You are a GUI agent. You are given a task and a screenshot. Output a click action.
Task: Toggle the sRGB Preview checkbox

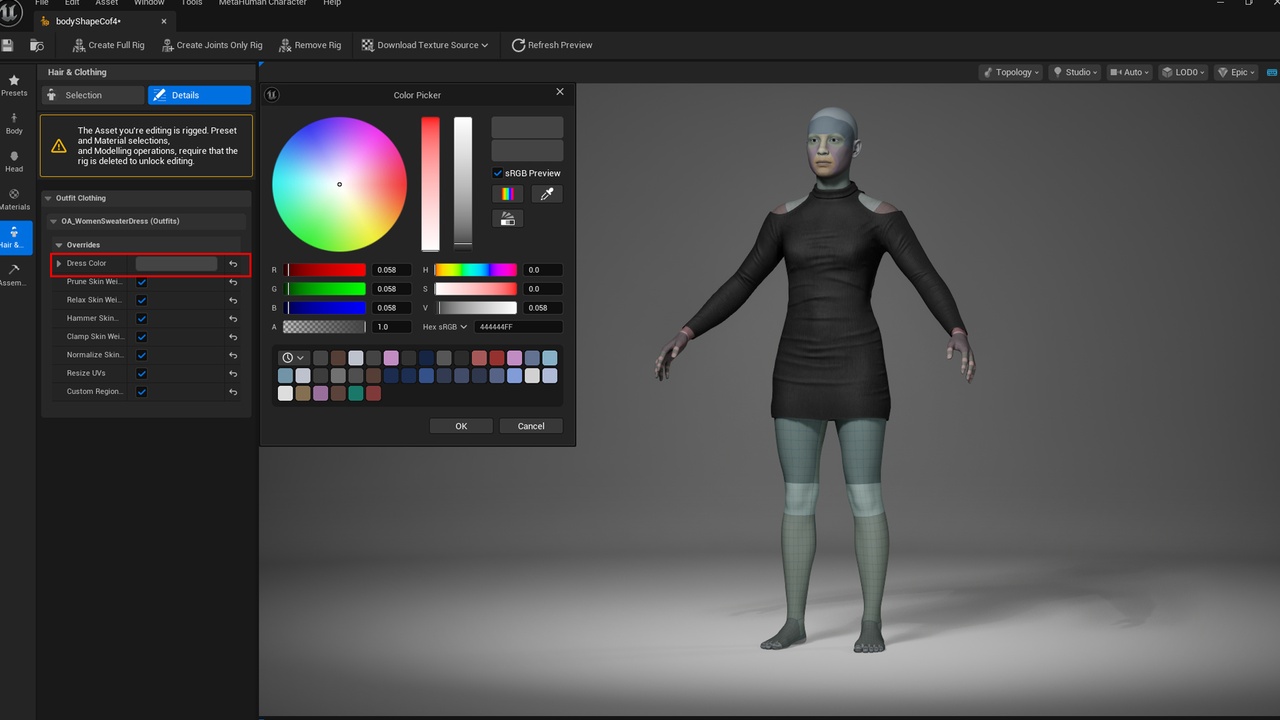(498, 173)
